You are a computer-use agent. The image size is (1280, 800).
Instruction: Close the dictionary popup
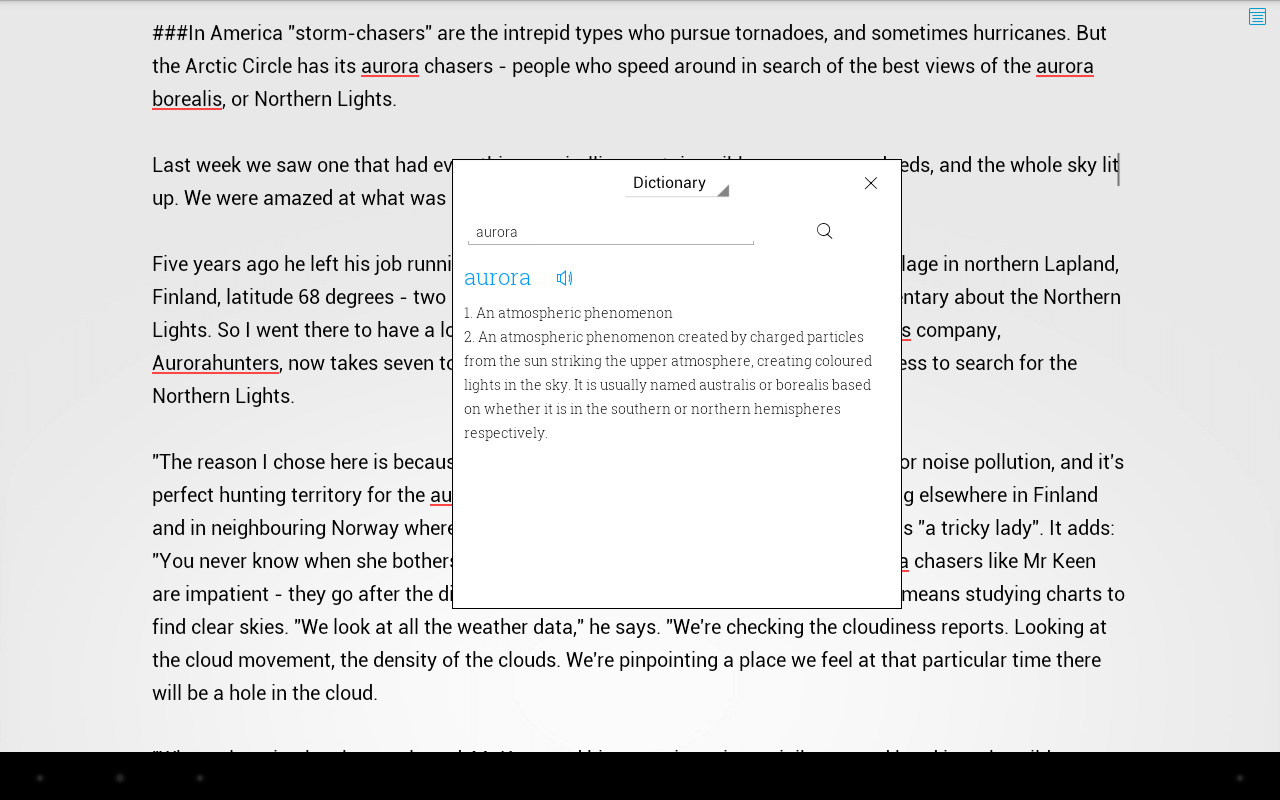871,183
